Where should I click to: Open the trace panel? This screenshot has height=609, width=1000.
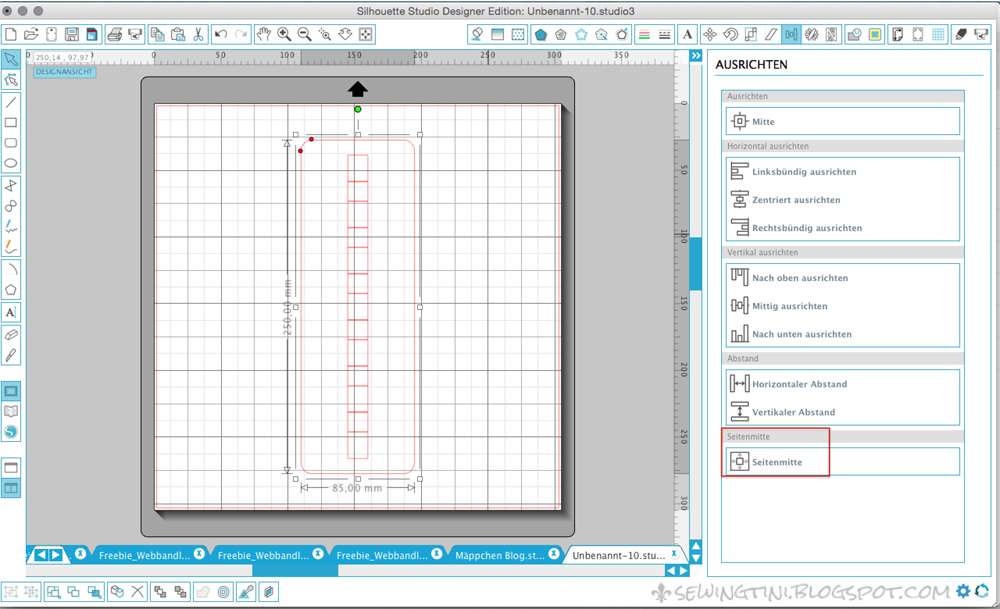(875, 34)
